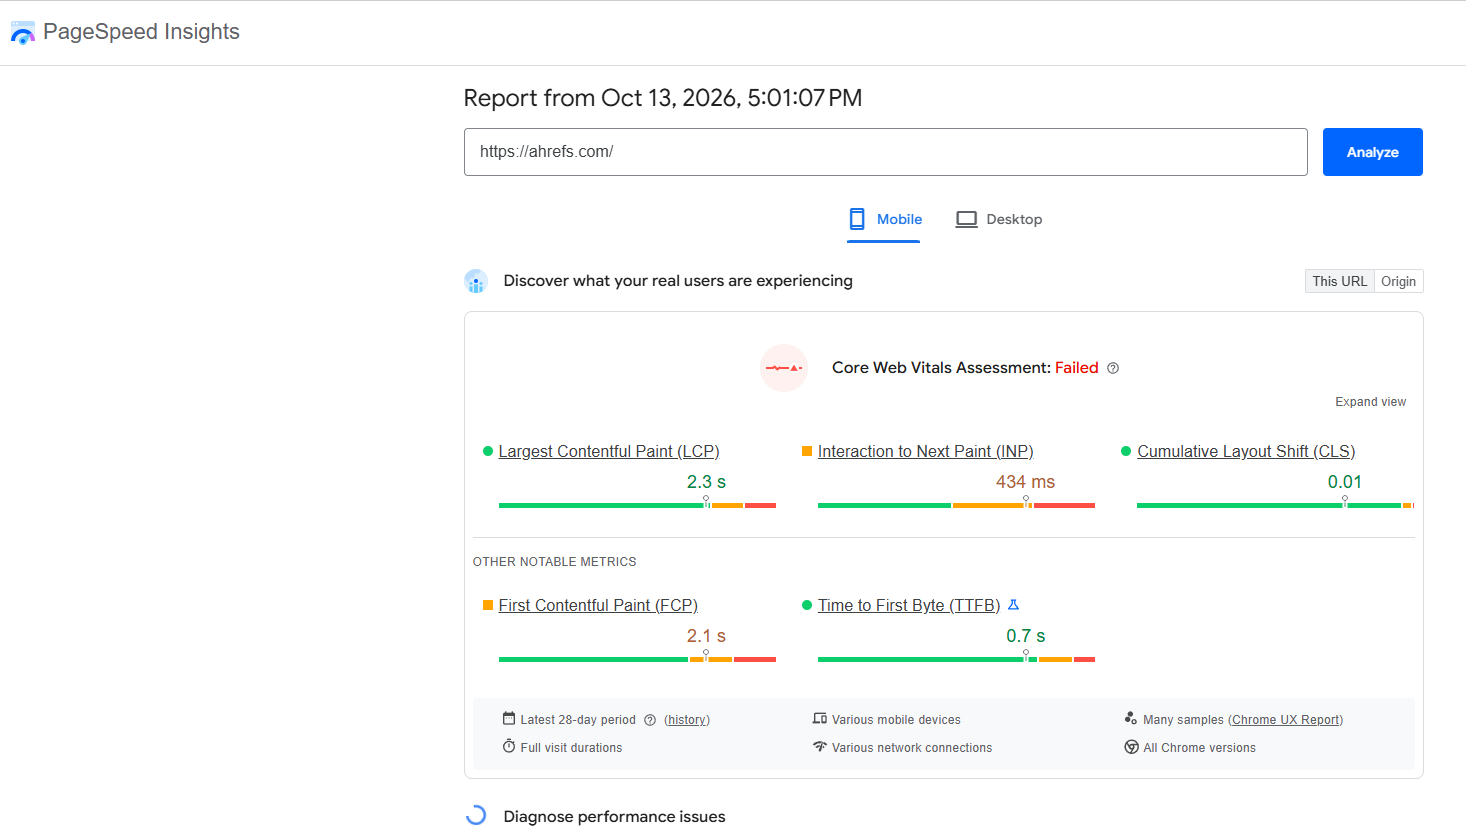Click the Report from Oct 13, 2026 heading
The image size is (1466, 839).
[663, 98]
